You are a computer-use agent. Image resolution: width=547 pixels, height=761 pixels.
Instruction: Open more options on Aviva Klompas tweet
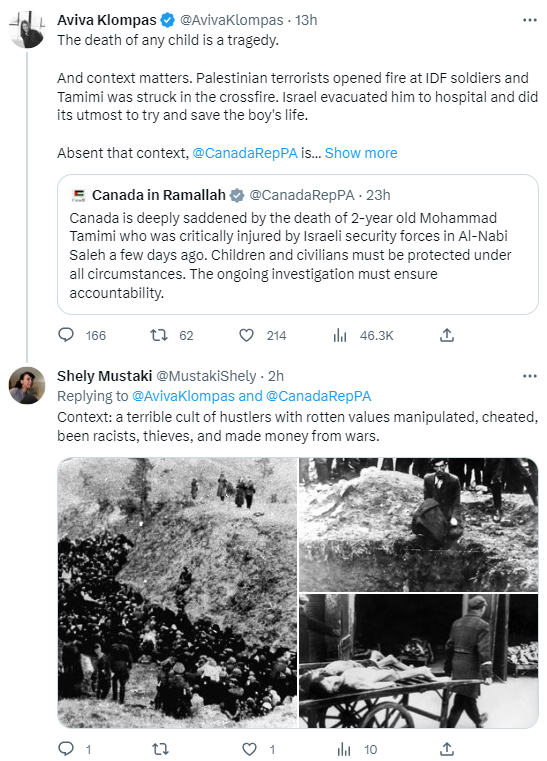pos(530,20)
